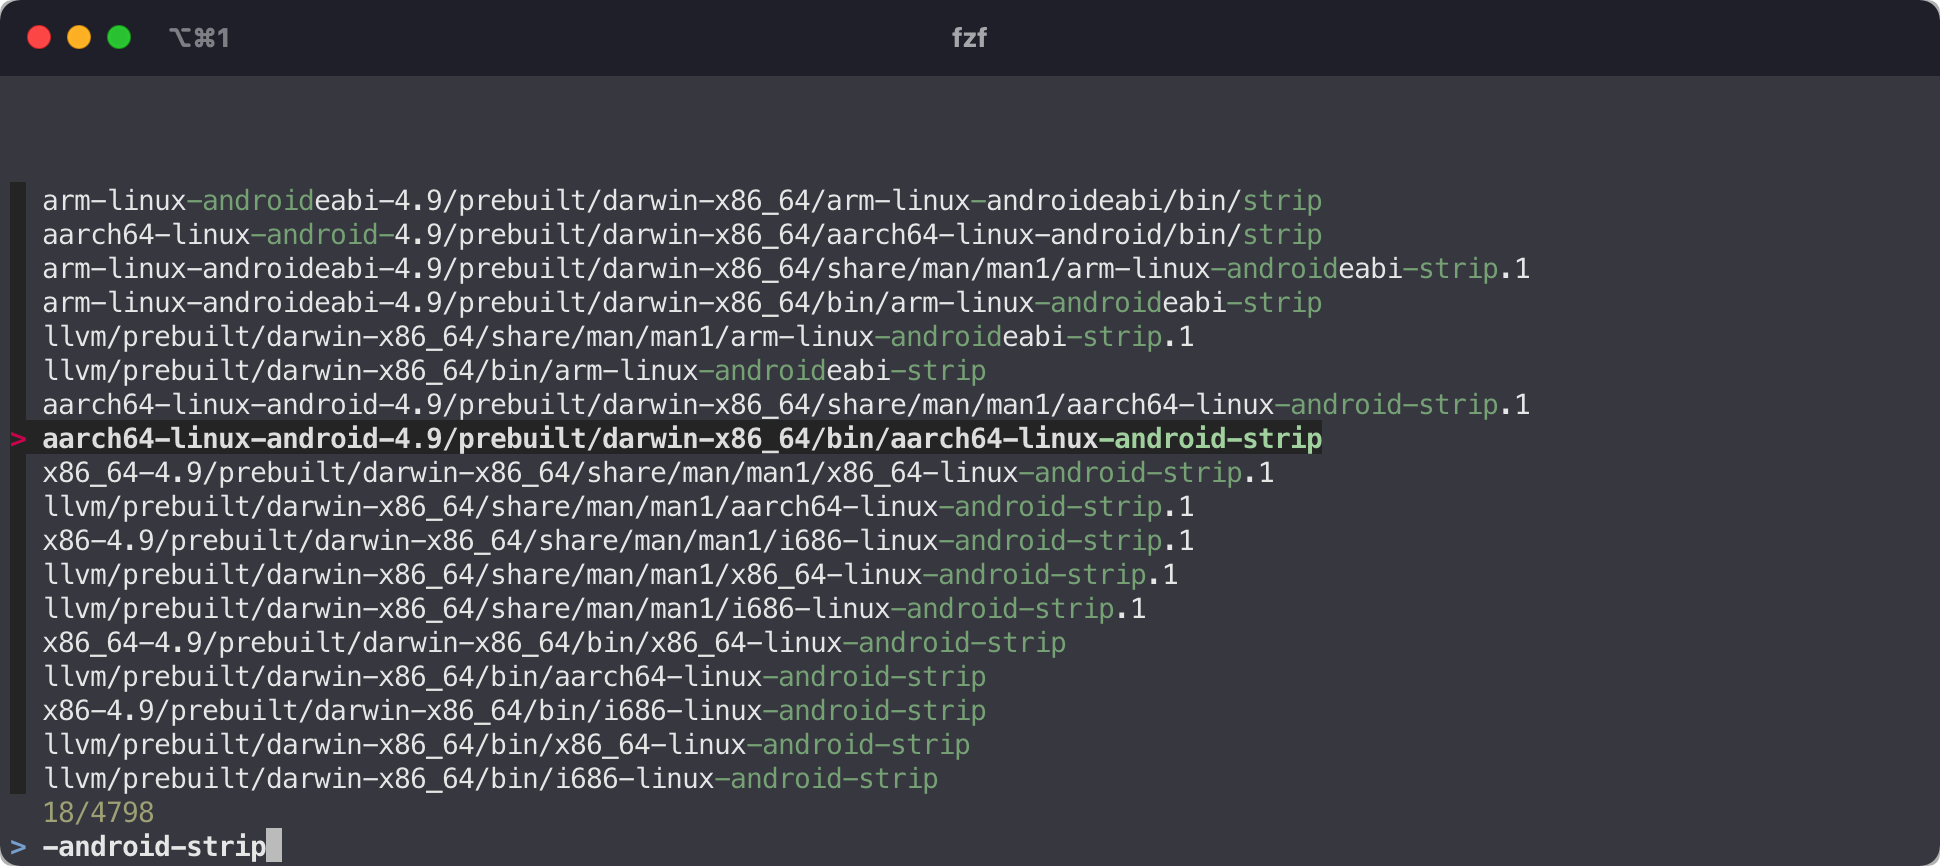Click the red pointer beside the highlighted result
Viewport: 1940px width, 866px height.
pos(18,439)
